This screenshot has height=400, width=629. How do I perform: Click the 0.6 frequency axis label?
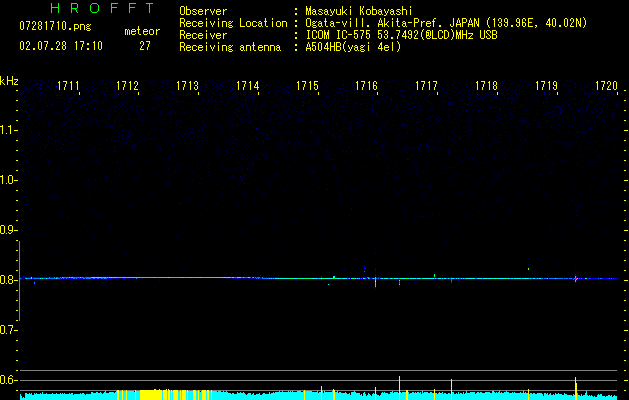point(8,380)
